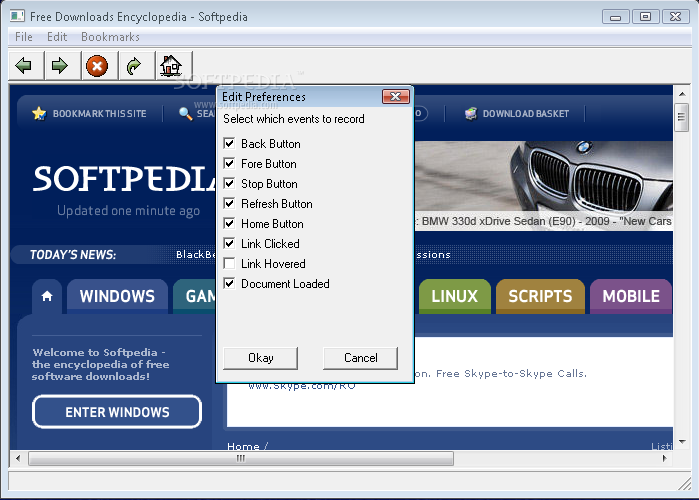Click the red Stop toolbar icon
The image size is (699, 500).
coord(97,66)
